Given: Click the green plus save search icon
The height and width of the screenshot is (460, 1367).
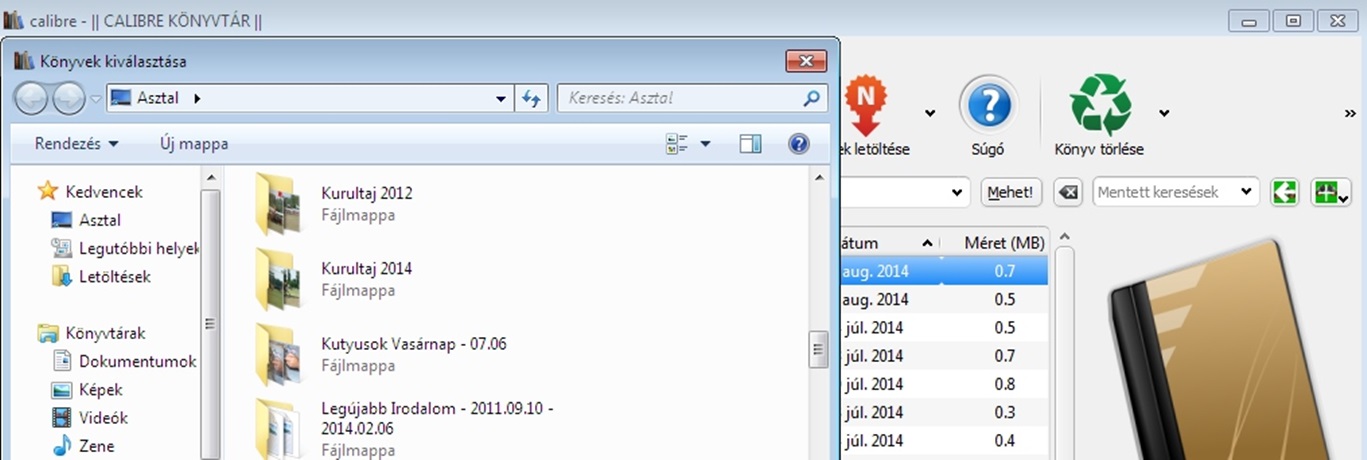Looking at the screenshot, I should click(1331, 192).
